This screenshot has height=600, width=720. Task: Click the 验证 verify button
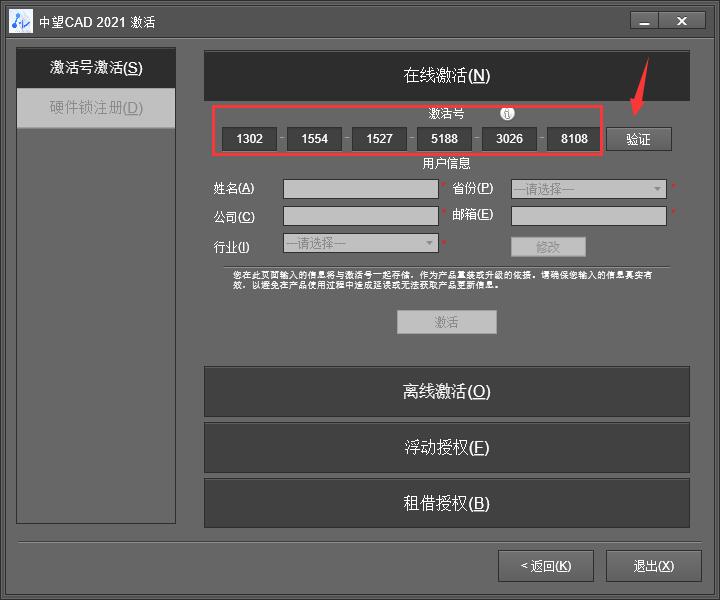click(x=639, y=139)
